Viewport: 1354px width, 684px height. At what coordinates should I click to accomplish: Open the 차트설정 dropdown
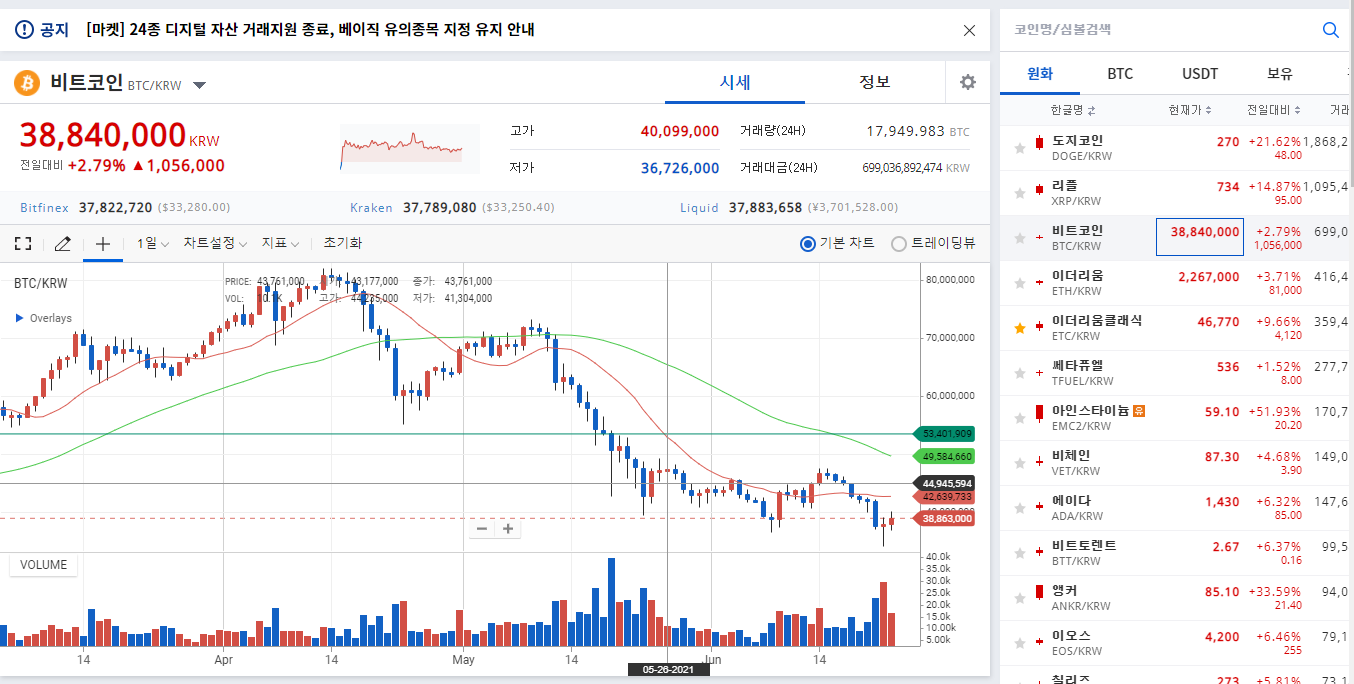(x=215, y=243)
